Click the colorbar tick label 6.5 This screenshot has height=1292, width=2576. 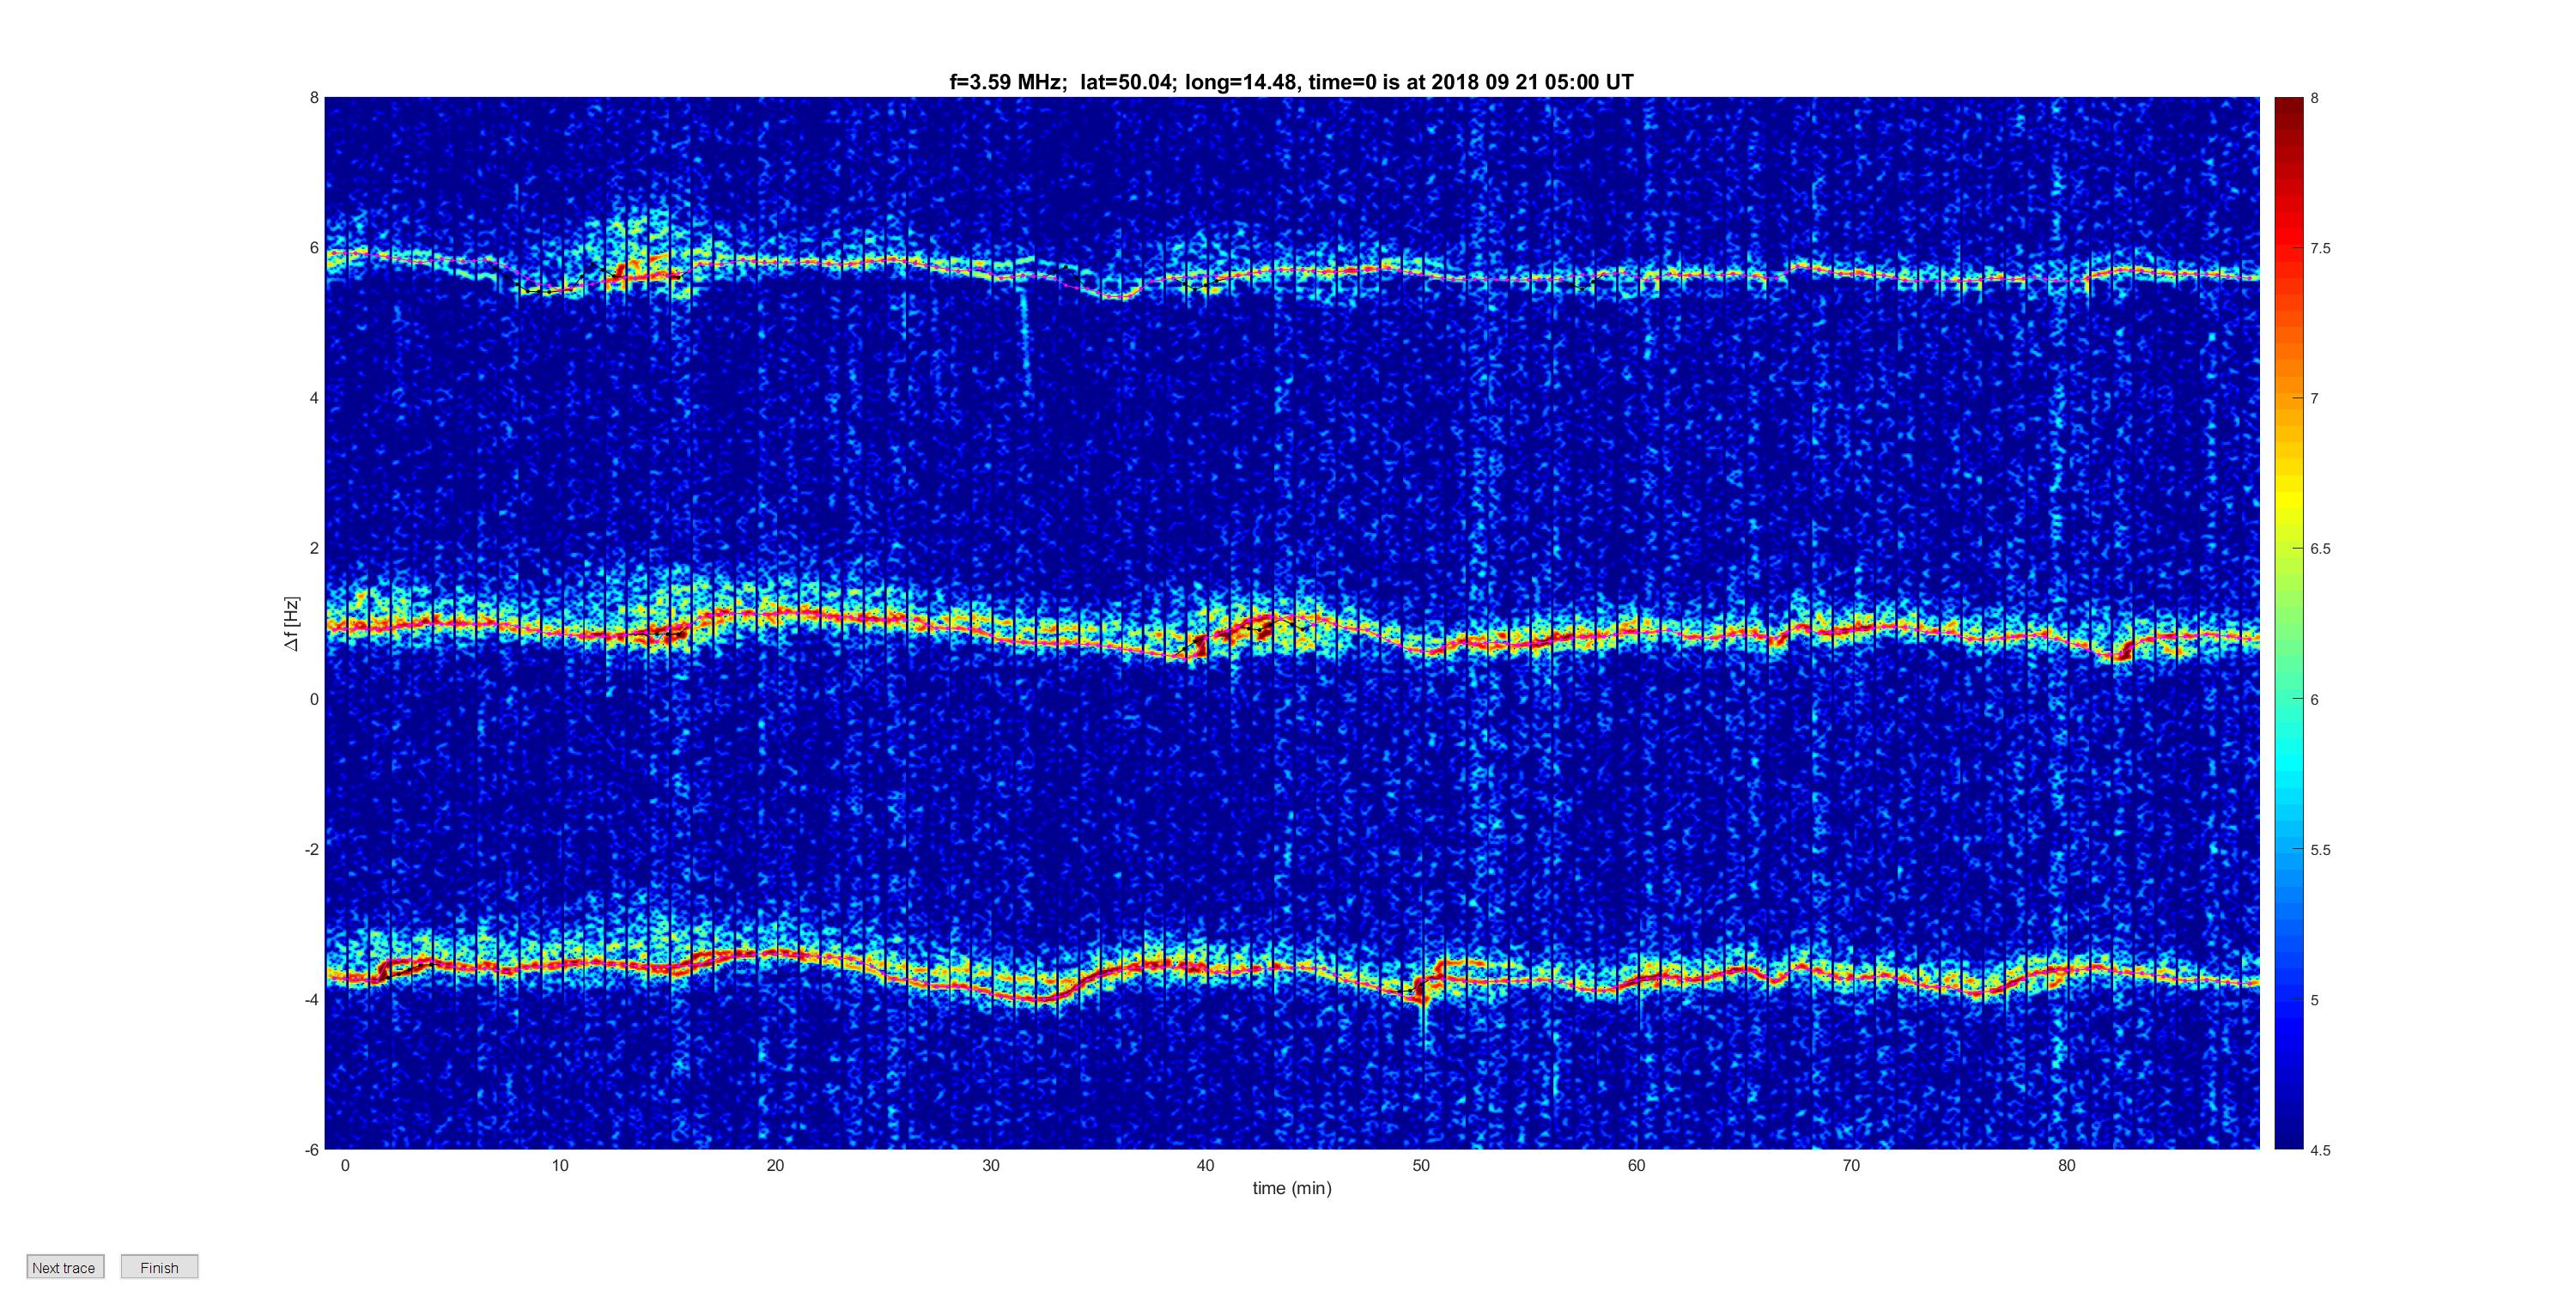(x=2320, y=549)
